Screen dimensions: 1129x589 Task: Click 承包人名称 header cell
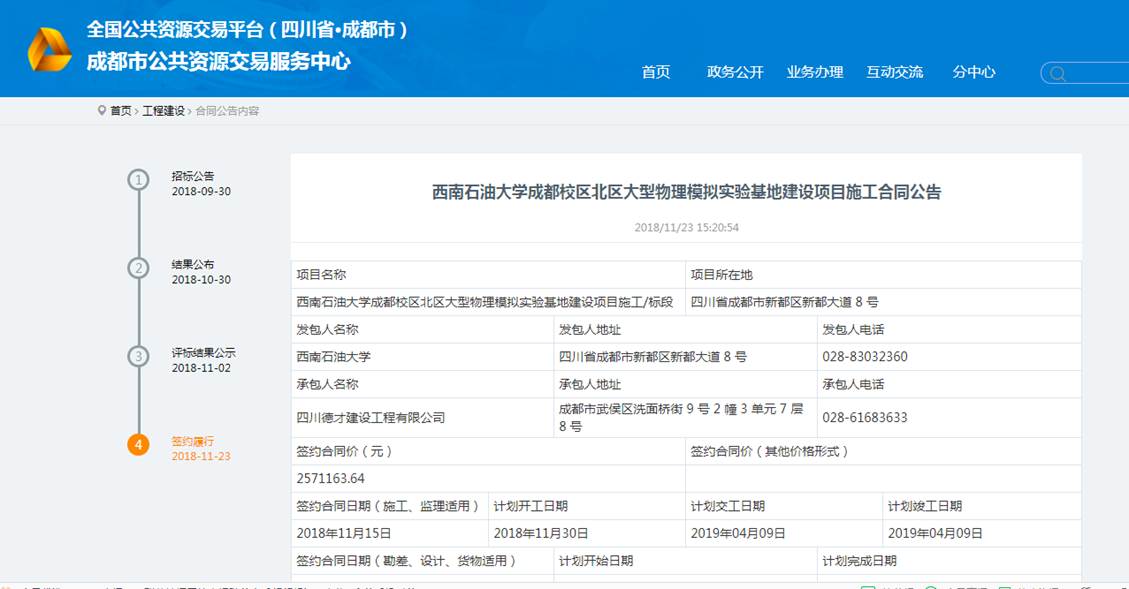pos(423,384)
